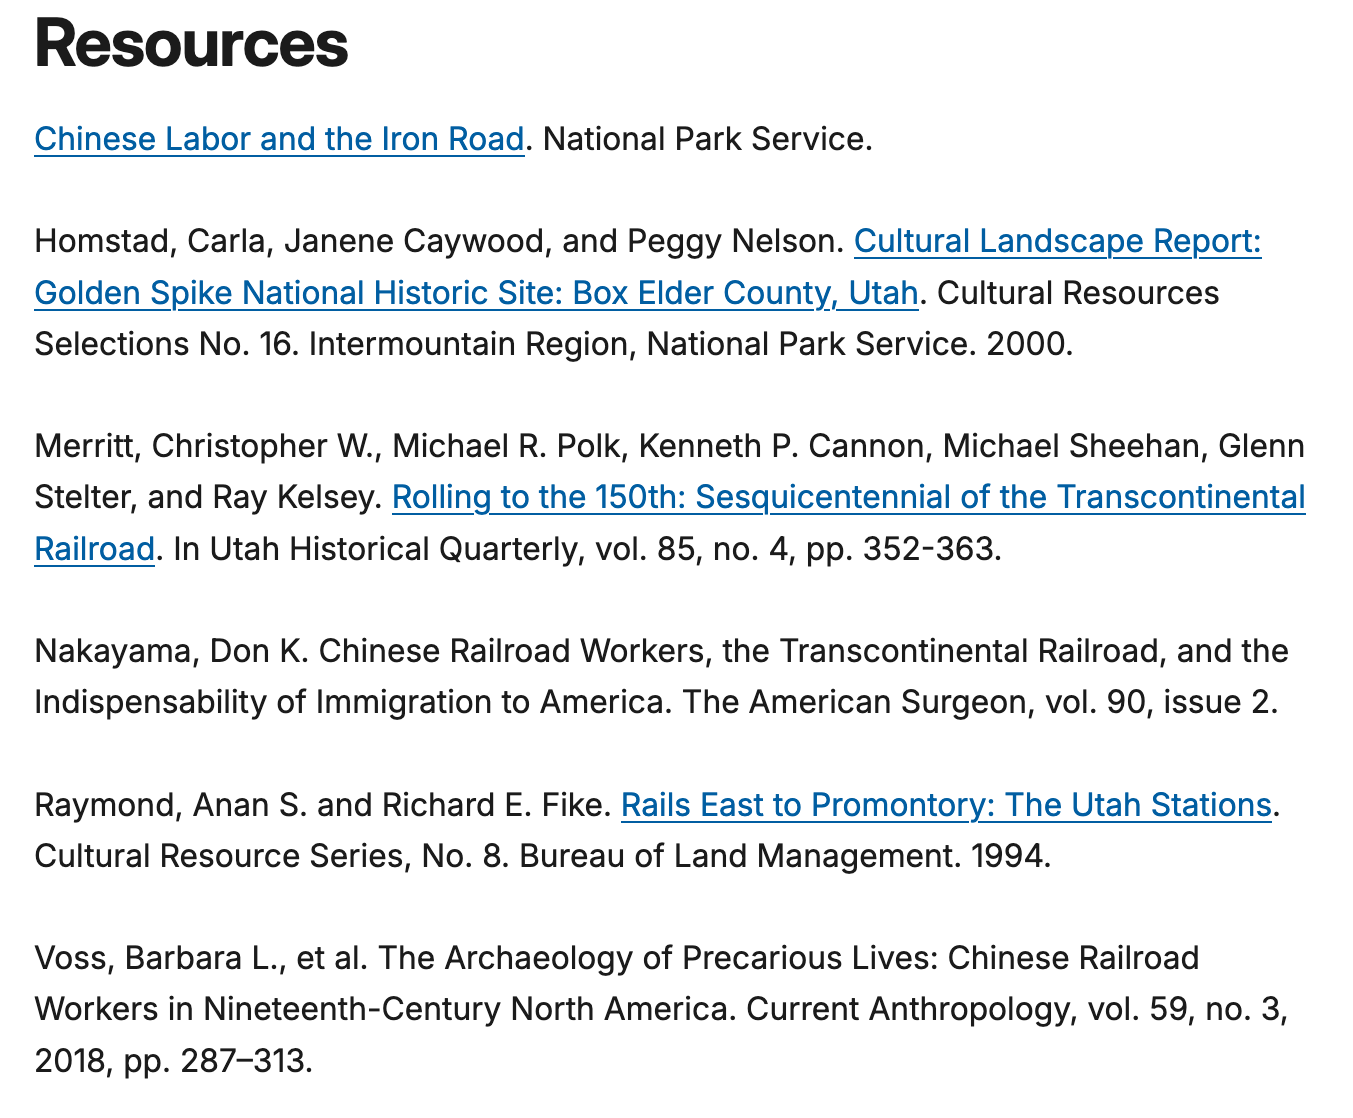Click 'The American Surgeon, vol. 90, issue 2.' text
Viewport: 1353px width, 1118px height.
click(980, 703)
